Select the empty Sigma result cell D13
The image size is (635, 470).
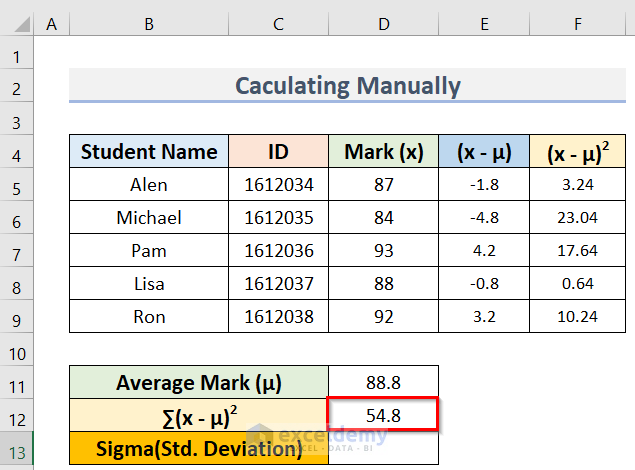pos(384,448)
